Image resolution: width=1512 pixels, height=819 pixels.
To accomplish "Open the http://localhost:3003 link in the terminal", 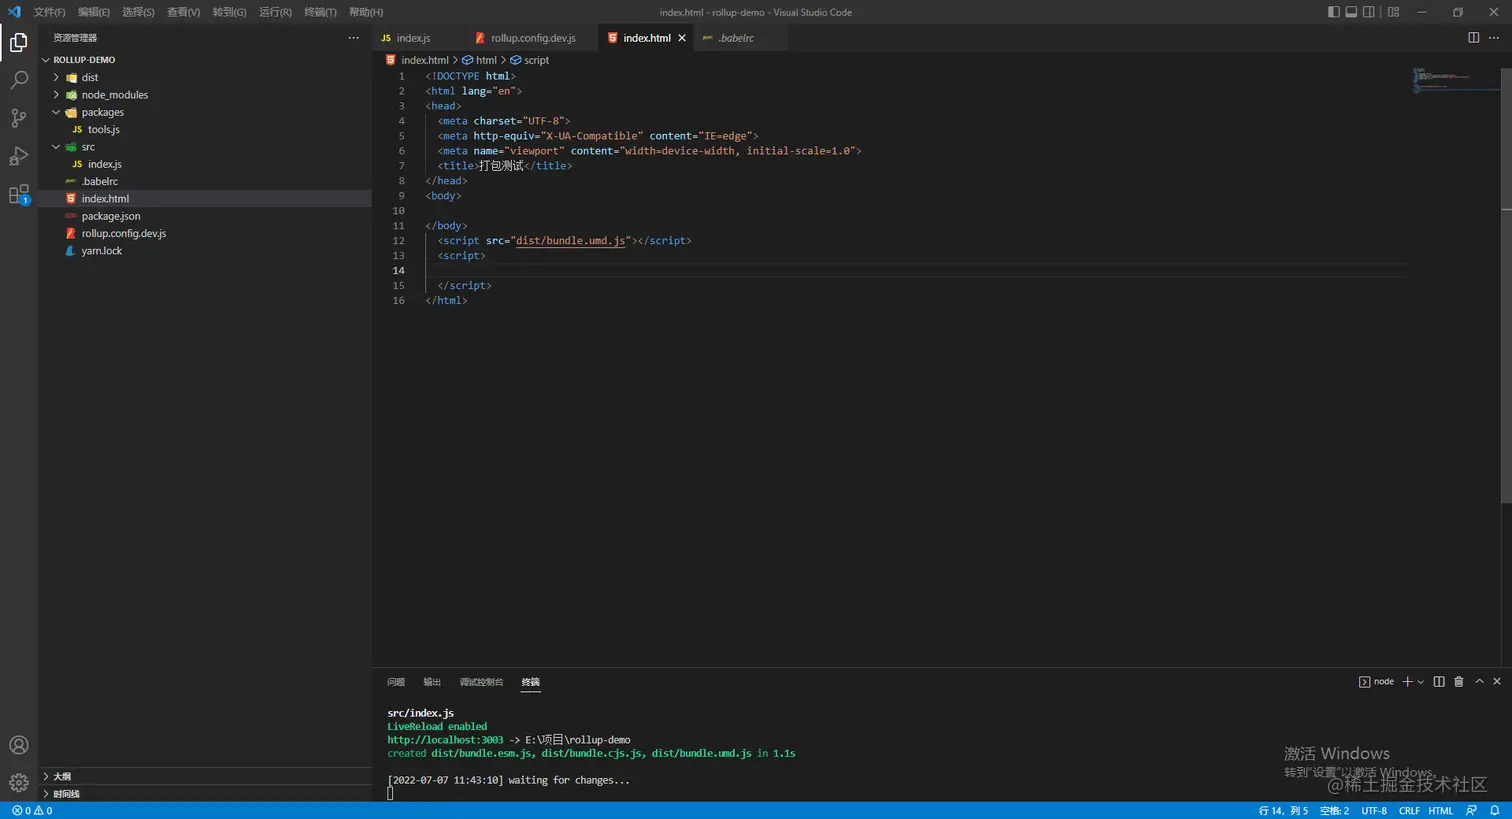I will pos(446,740).
